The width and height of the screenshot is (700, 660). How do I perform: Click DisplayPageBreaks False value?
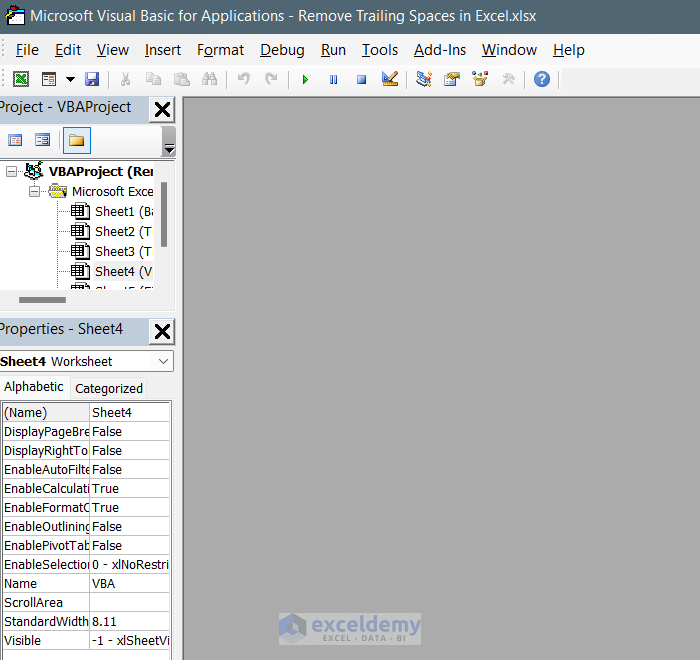[x=130, y=432]
